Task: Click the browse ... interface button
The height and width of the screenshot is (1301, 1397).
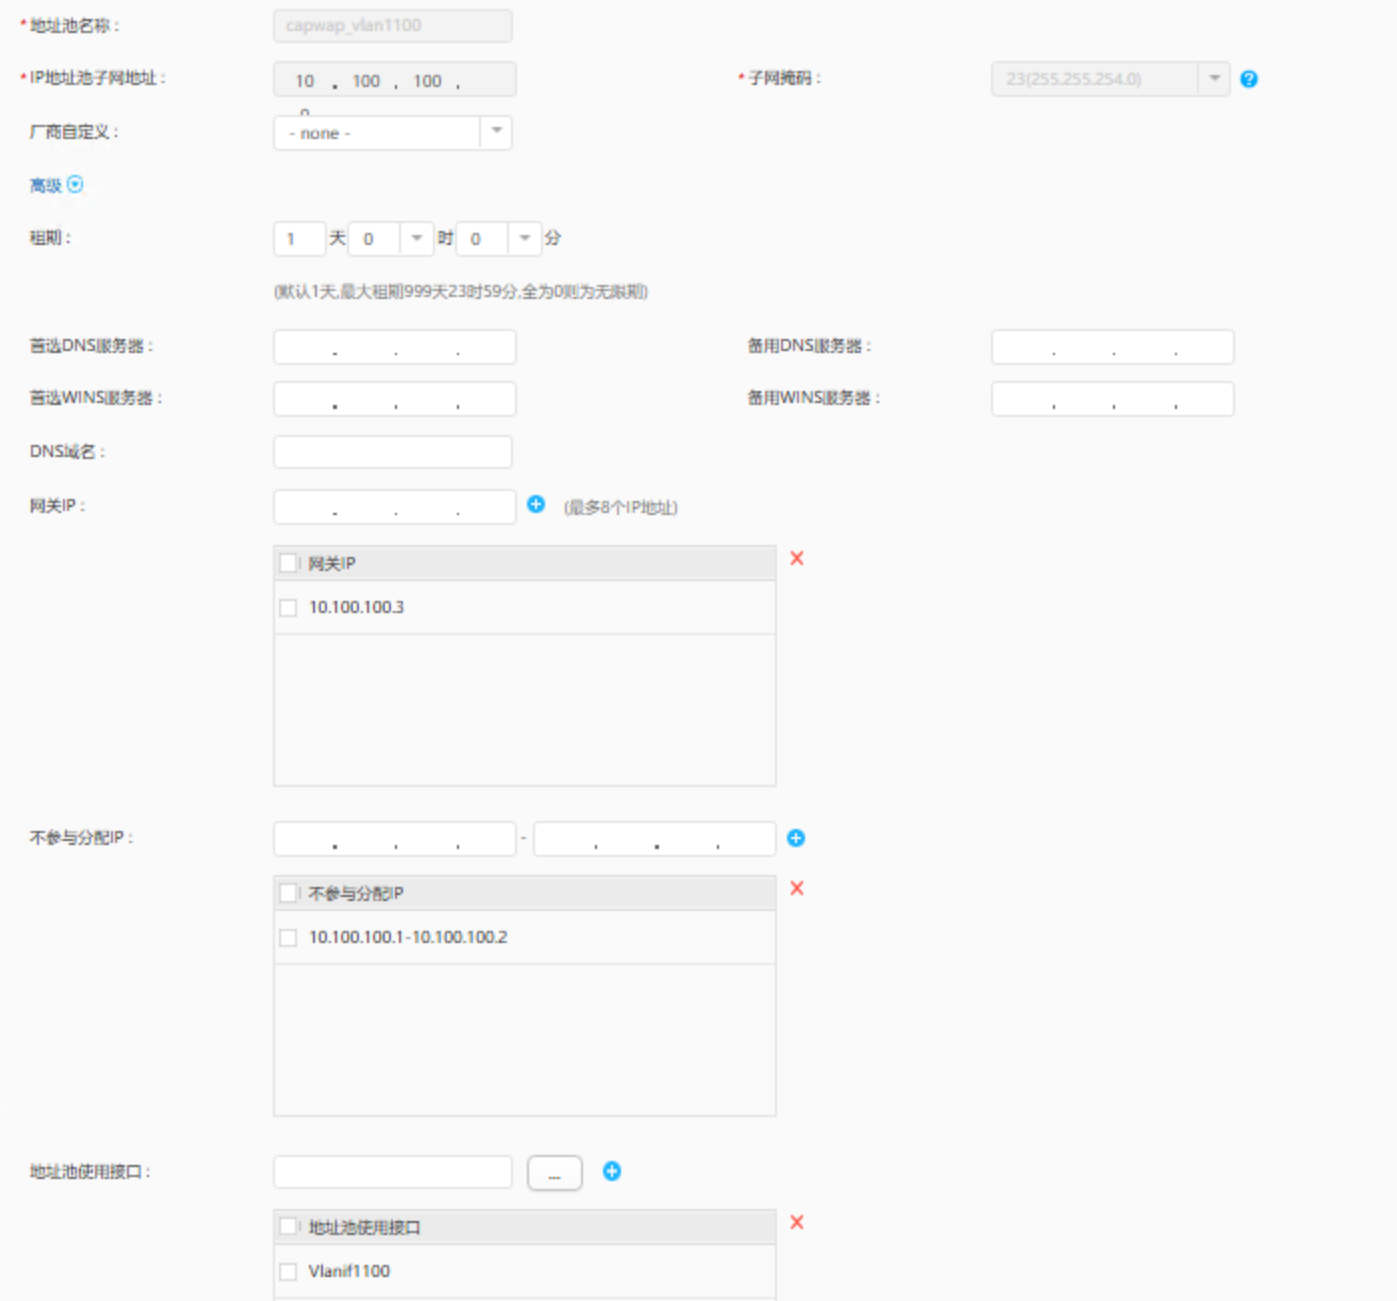Action: (554, 1173)
